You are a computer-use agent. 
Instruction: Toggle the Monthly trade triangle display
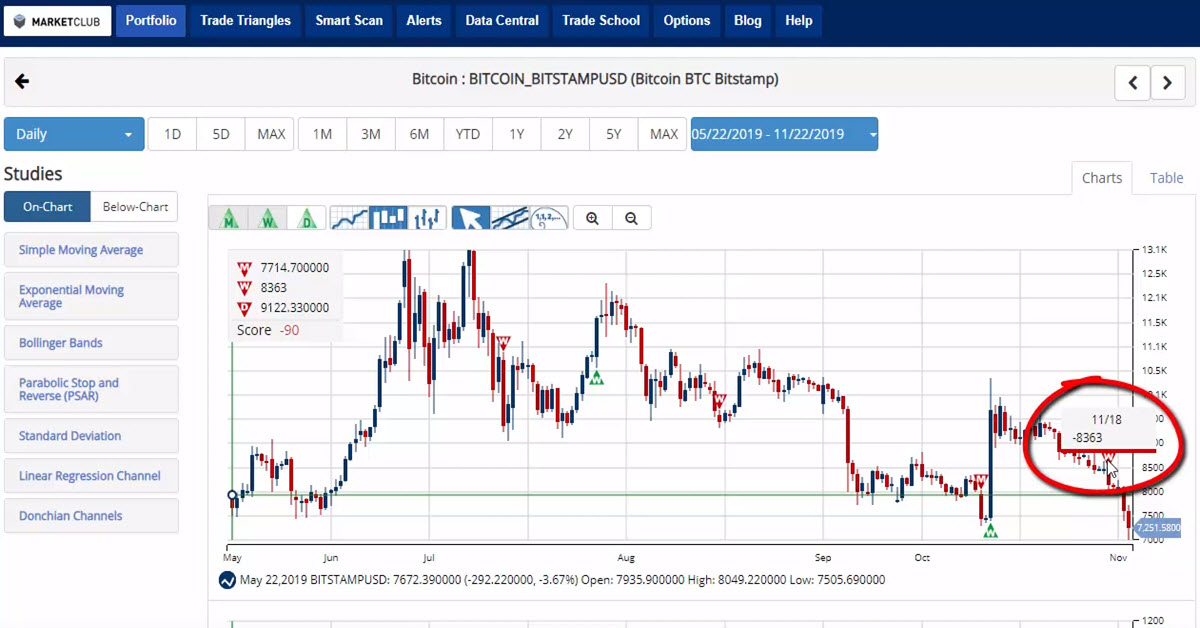coord(229,218)
